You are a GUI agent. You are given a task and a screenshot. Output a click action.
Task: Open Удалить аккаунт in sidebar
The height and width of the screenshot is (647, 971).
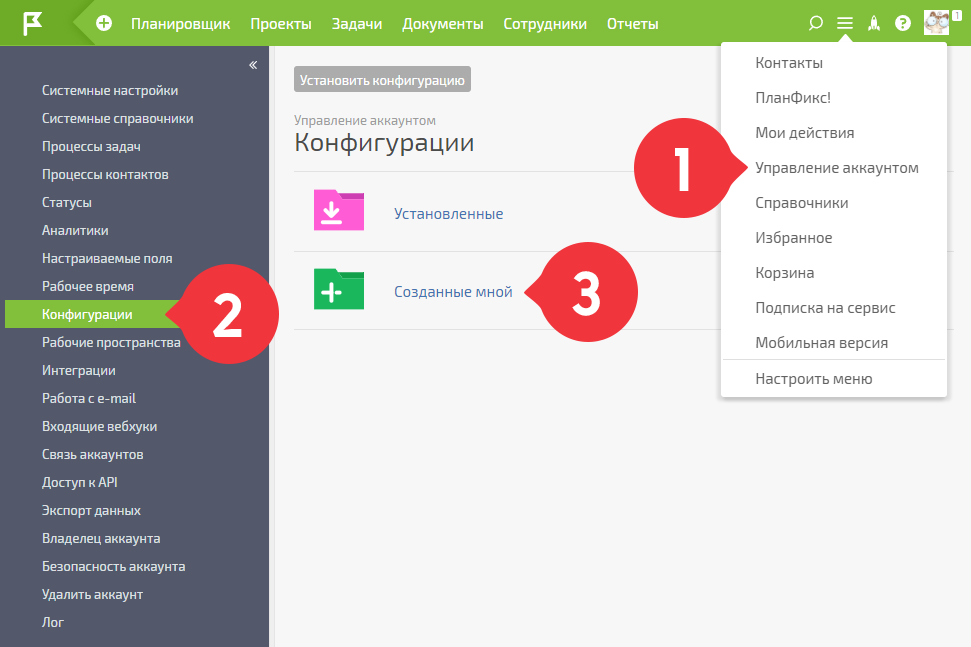pos(92,594)
